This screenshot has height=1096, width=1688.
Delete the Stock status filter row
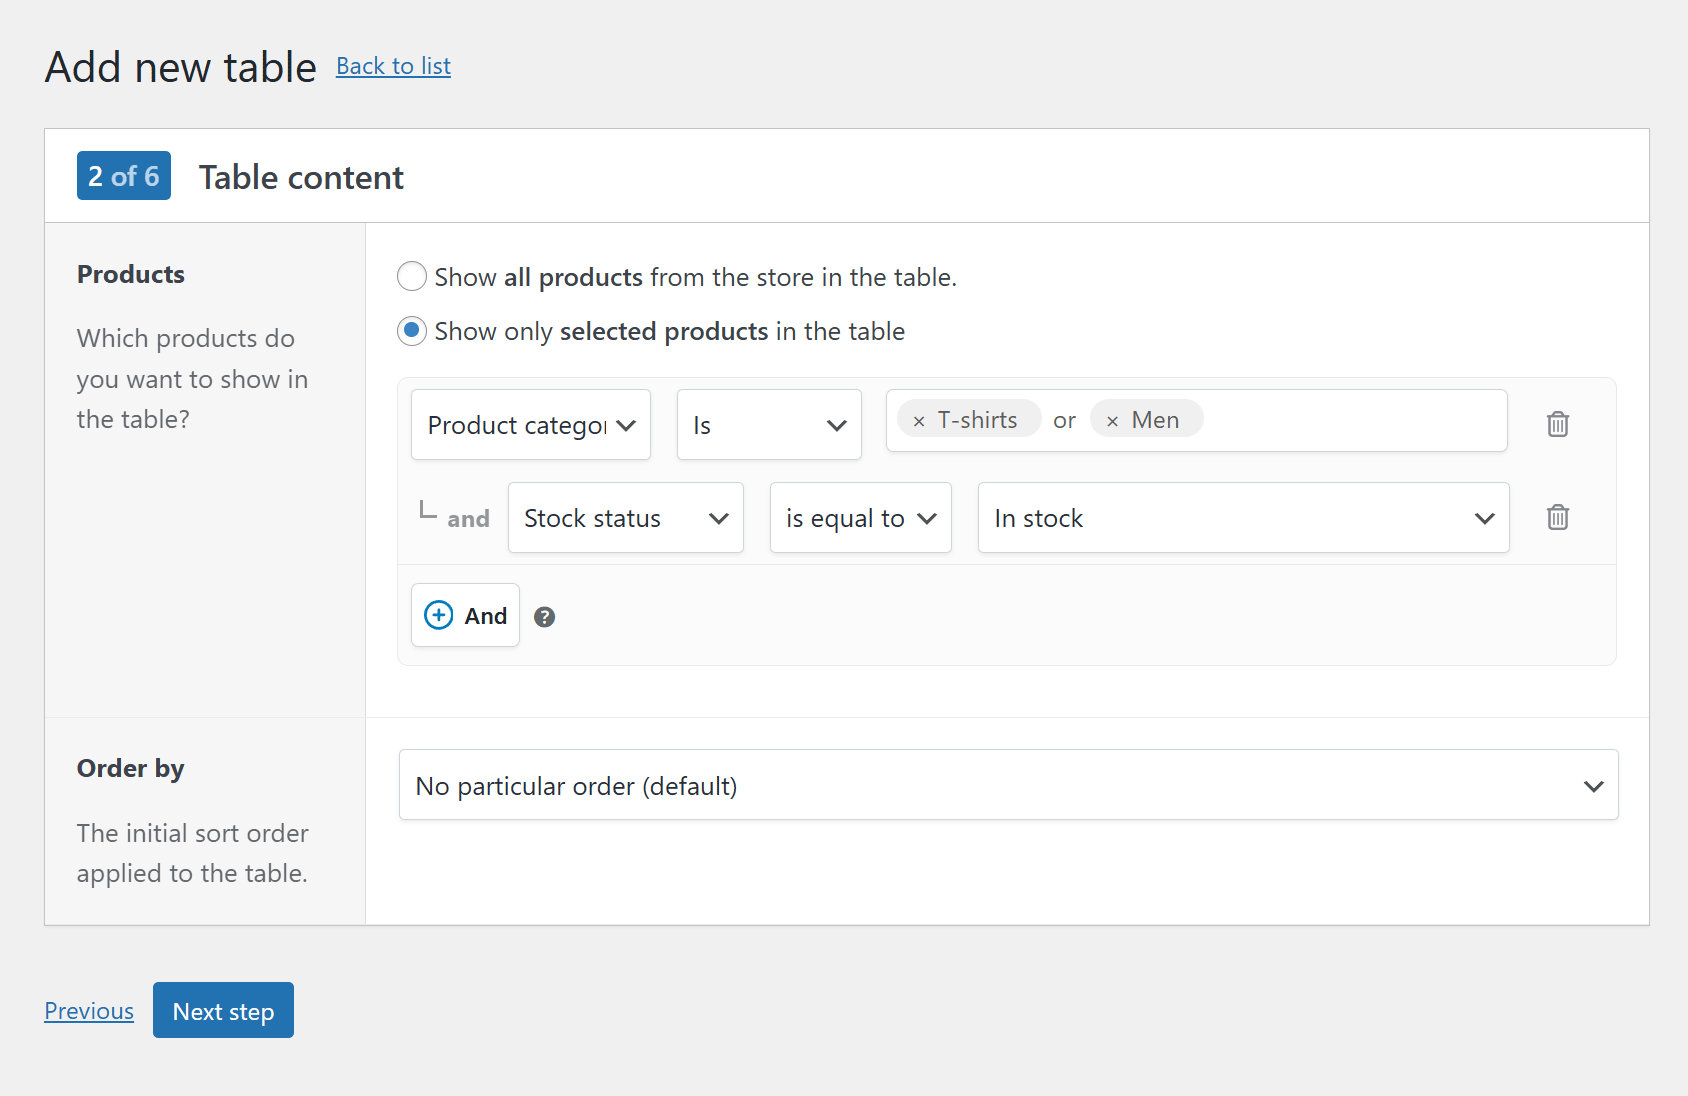pos(1557,517)
